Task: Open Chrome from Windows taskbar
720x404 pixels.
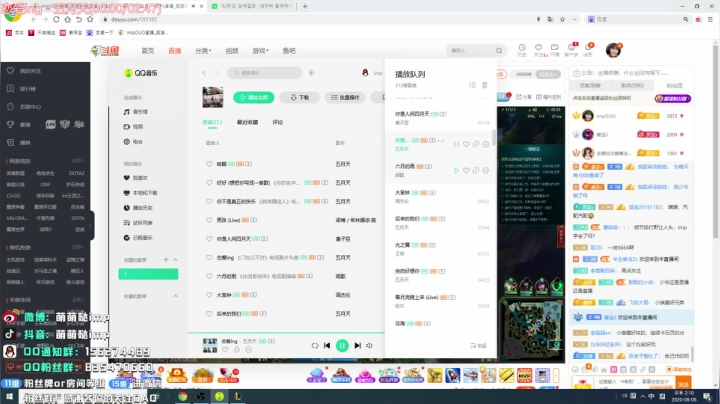Action: [x=183, y=396]
